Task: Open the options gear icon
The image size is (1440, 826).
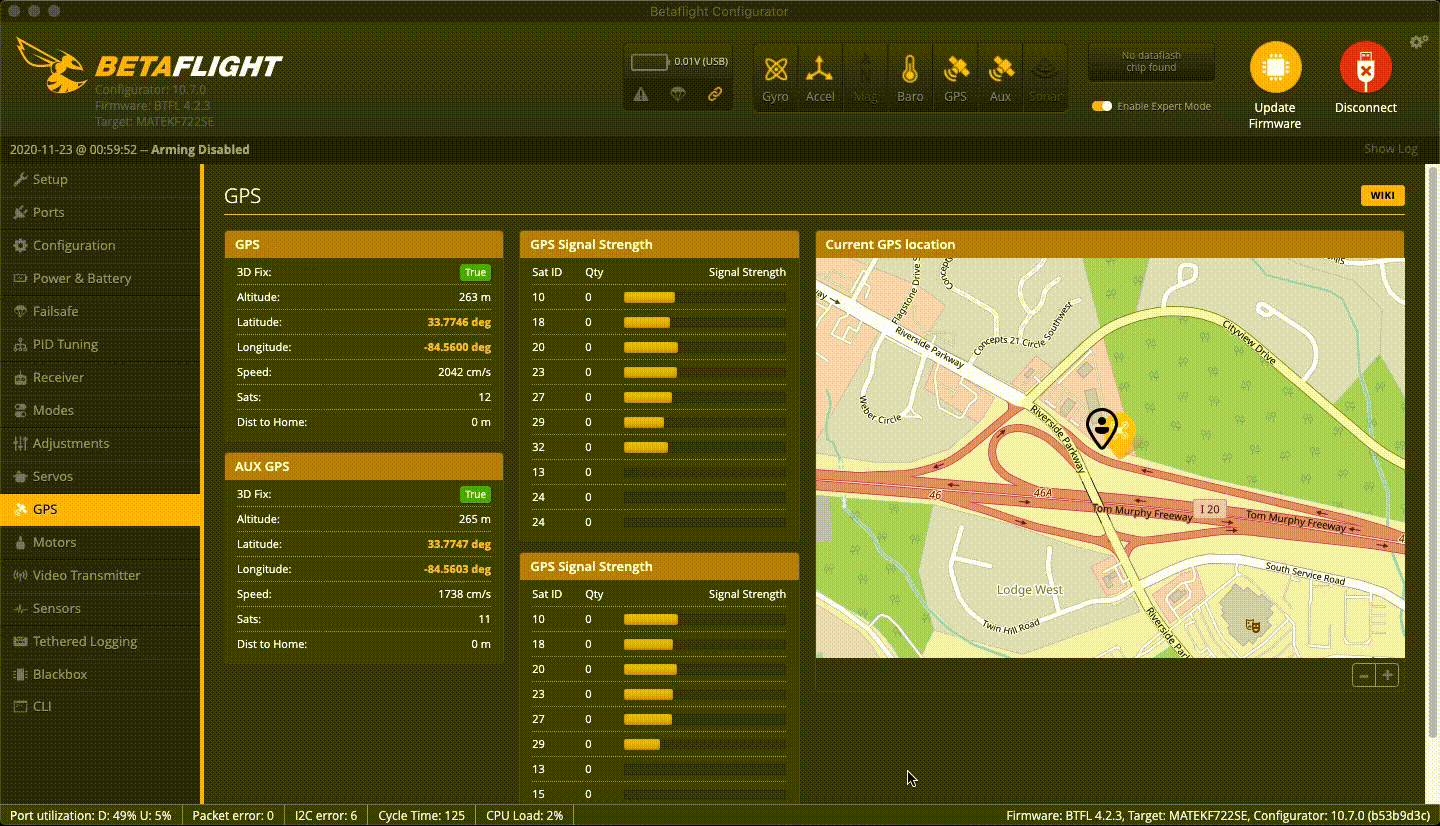Action: (x=1418, y=42)
